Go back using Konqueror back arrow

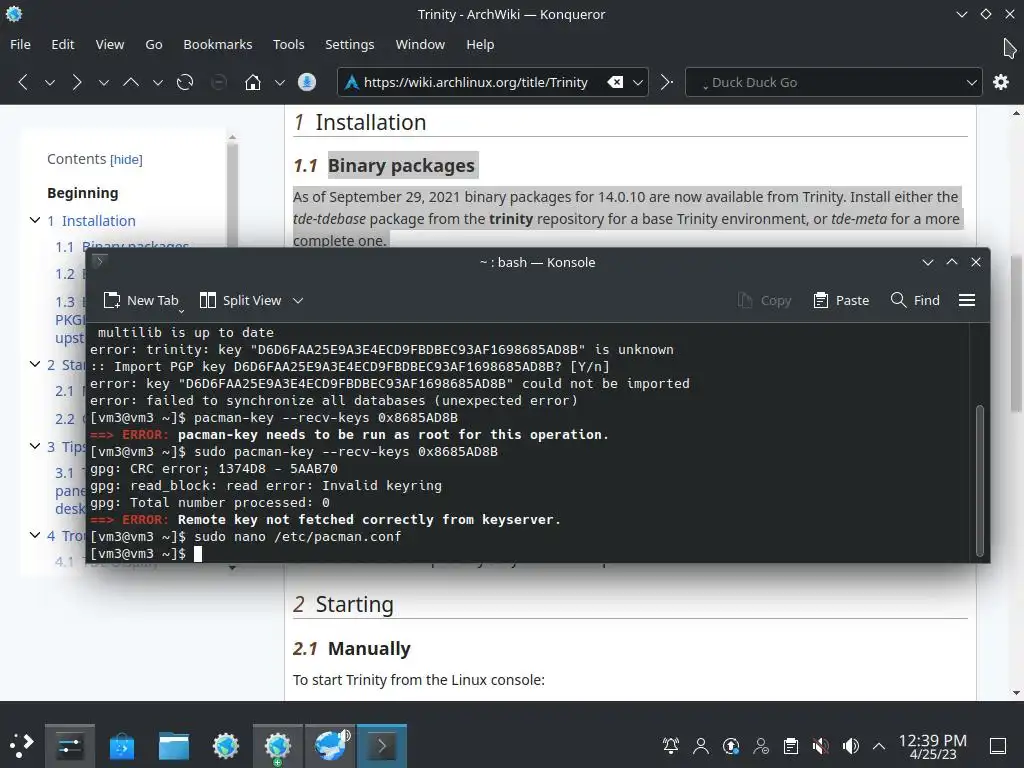(24, 82)
